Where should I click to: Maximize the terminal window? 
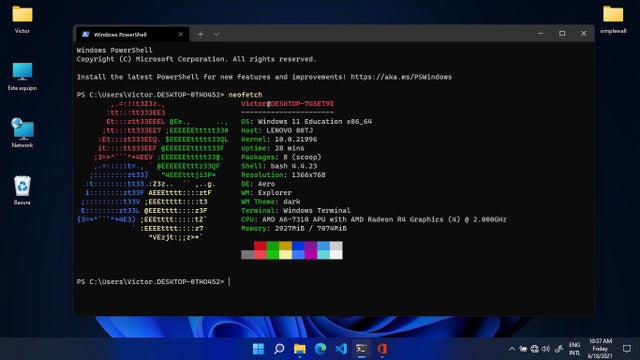(562, 33)
